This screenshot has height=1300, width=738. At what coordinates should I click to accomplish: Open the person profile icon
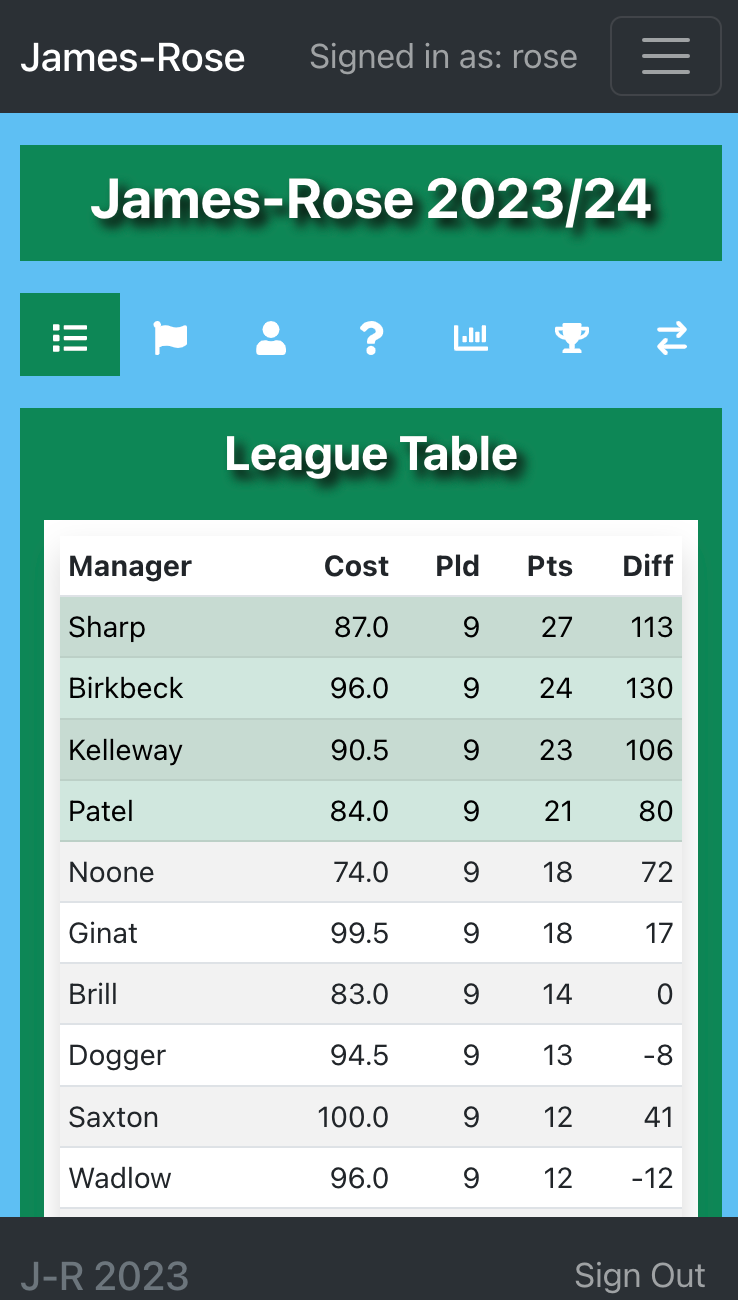click(271, 337)
